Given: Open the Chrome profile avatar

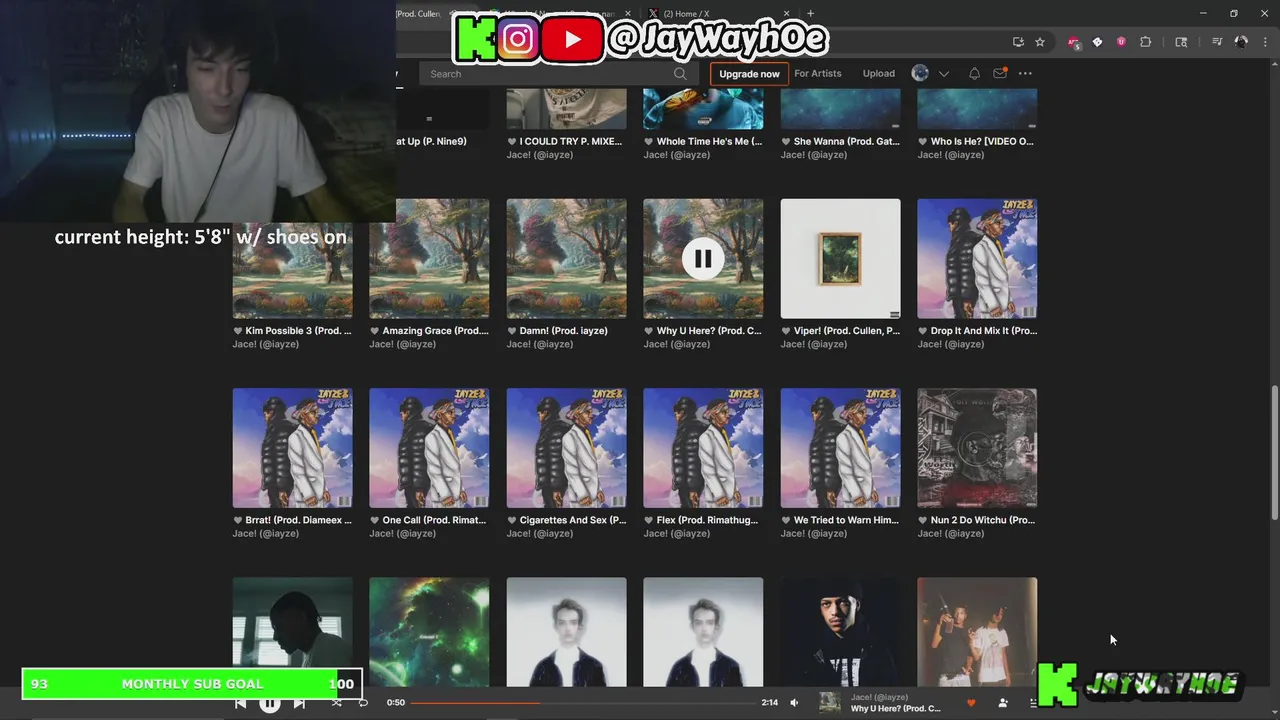Looking at the screenshot, I should click(1241, 42).
